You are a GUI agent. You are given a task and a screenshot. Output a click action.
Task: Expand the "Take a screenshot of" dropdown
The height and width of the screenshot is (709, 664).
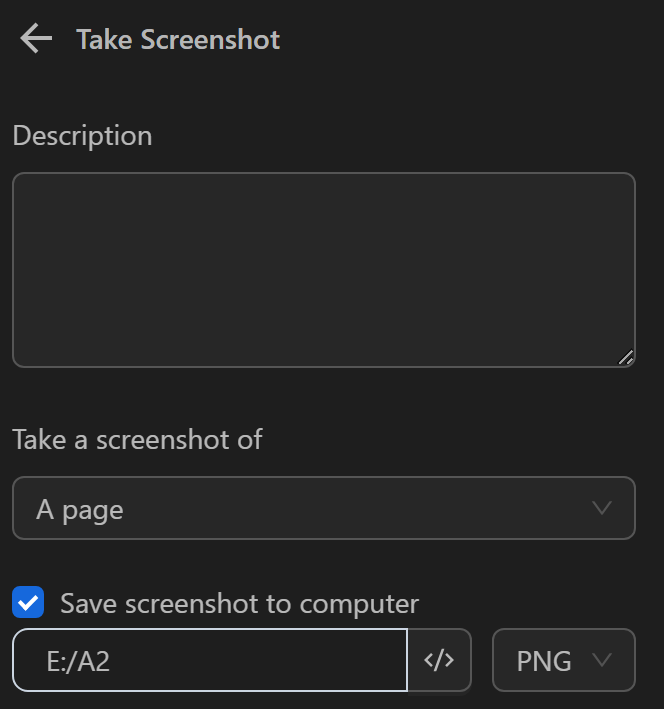coord(323,509)
